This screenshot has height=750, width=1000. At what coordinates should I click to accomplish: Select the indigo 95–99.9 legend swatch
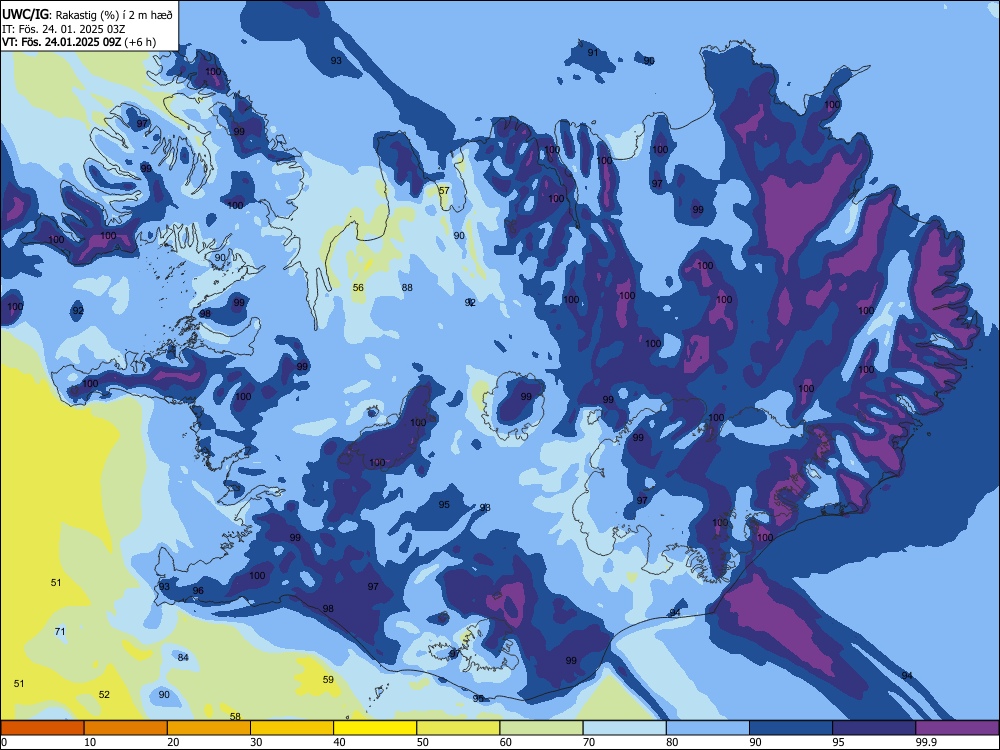(x=874, y=728)
